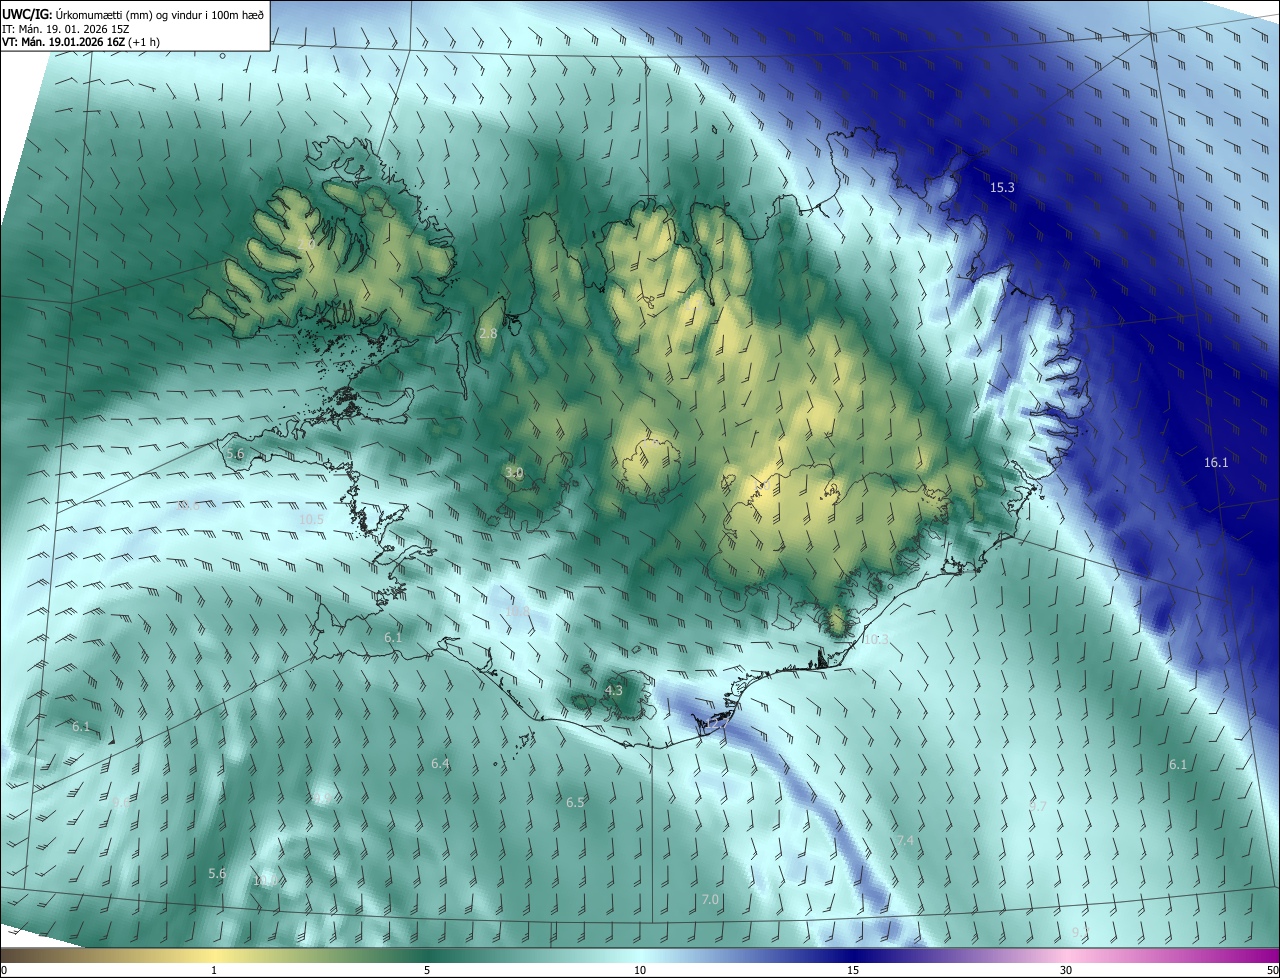
Task: Click the 10.3 value label on the map
Action: click(x=876, y=639)
